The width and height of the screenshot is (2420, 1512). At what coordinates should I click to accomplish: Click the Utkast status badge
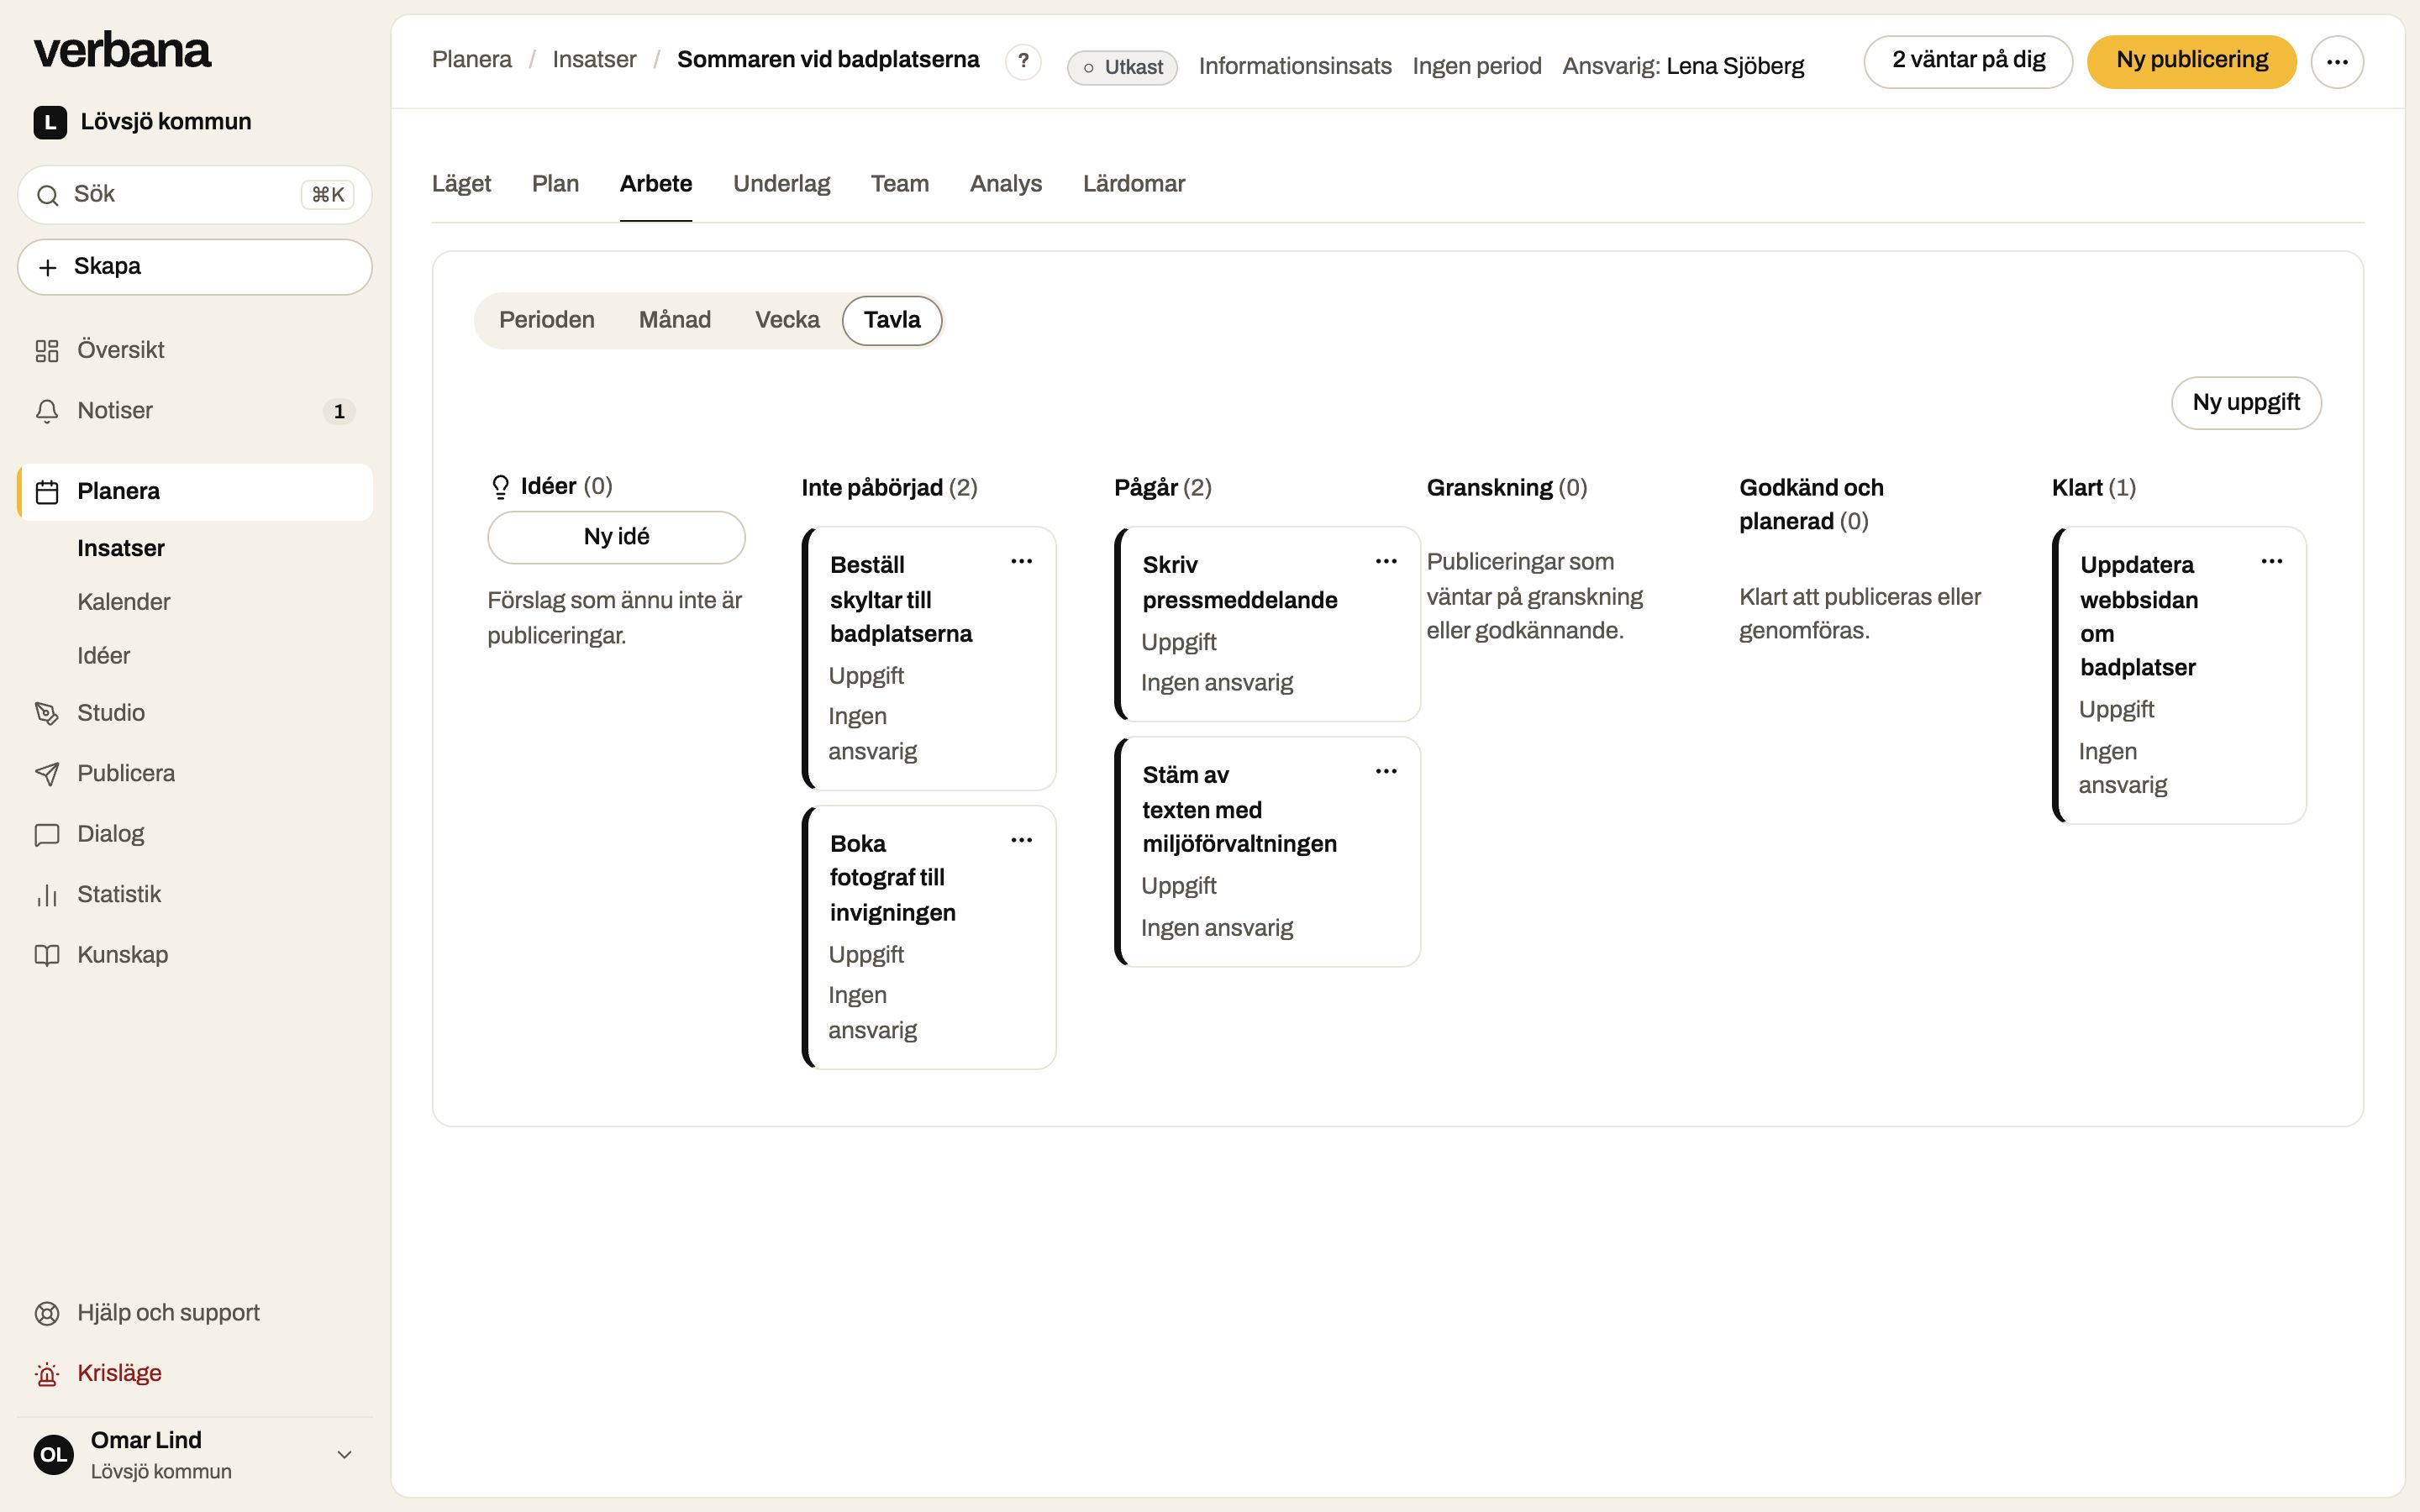[1122, 67]
